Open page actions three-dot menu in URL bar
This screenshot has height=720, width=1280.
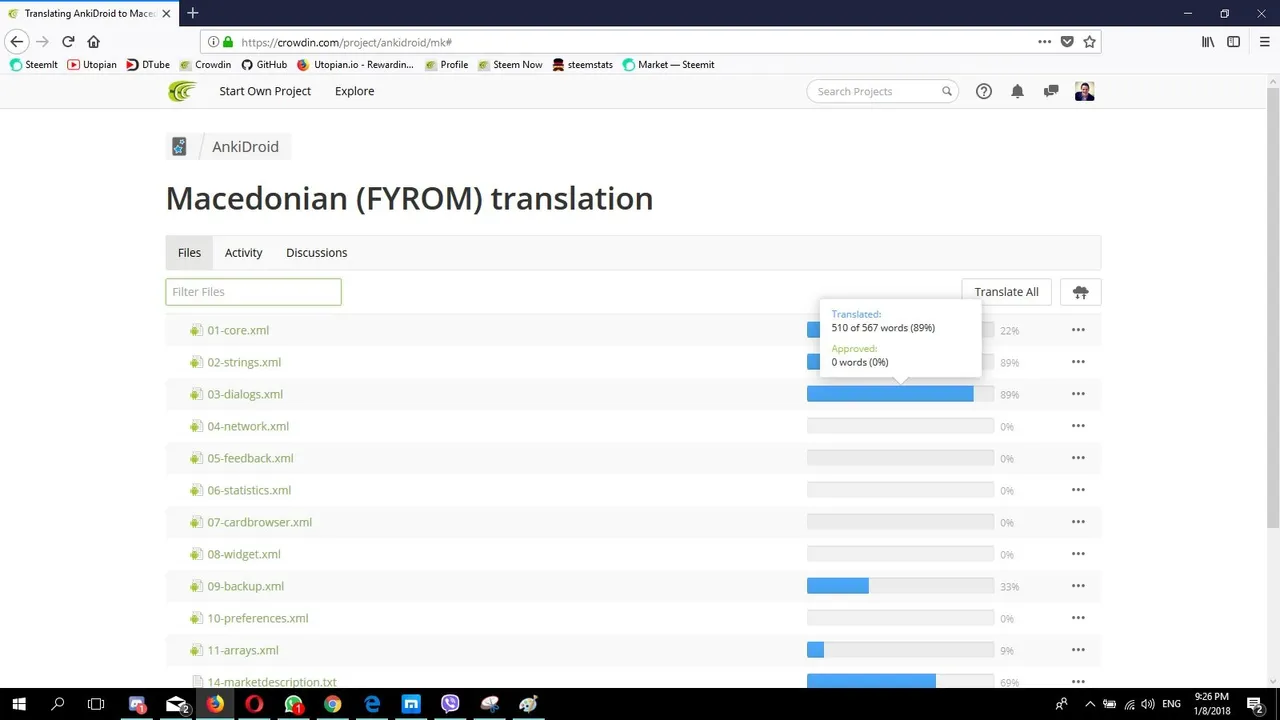tap(1044, 42)
